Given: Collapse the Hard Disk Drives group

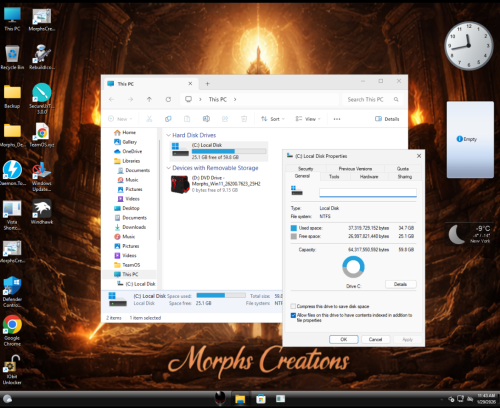Looking at the screenshot, I should [x=168, y=135].
